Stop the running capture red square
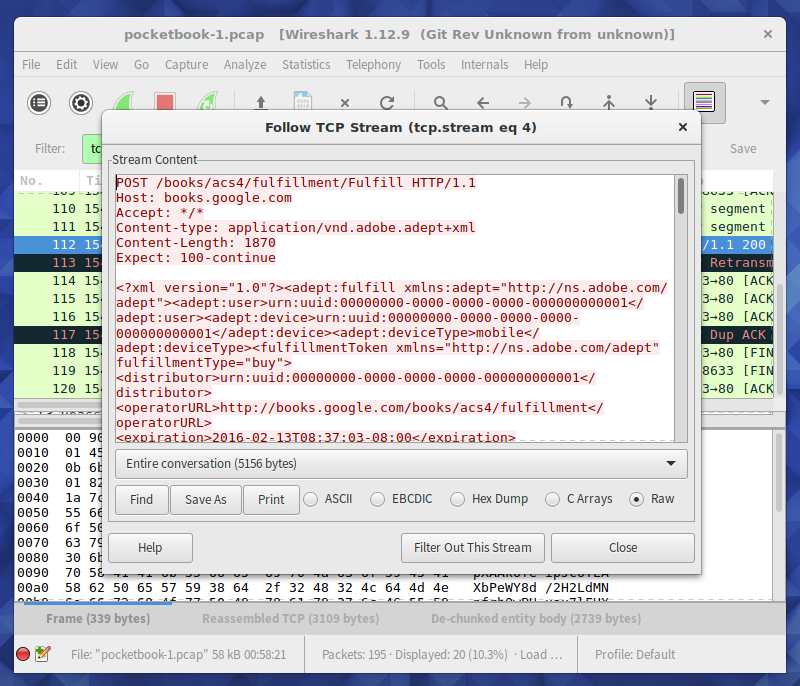Screen dimensions: 800x686 coord(165,102)
